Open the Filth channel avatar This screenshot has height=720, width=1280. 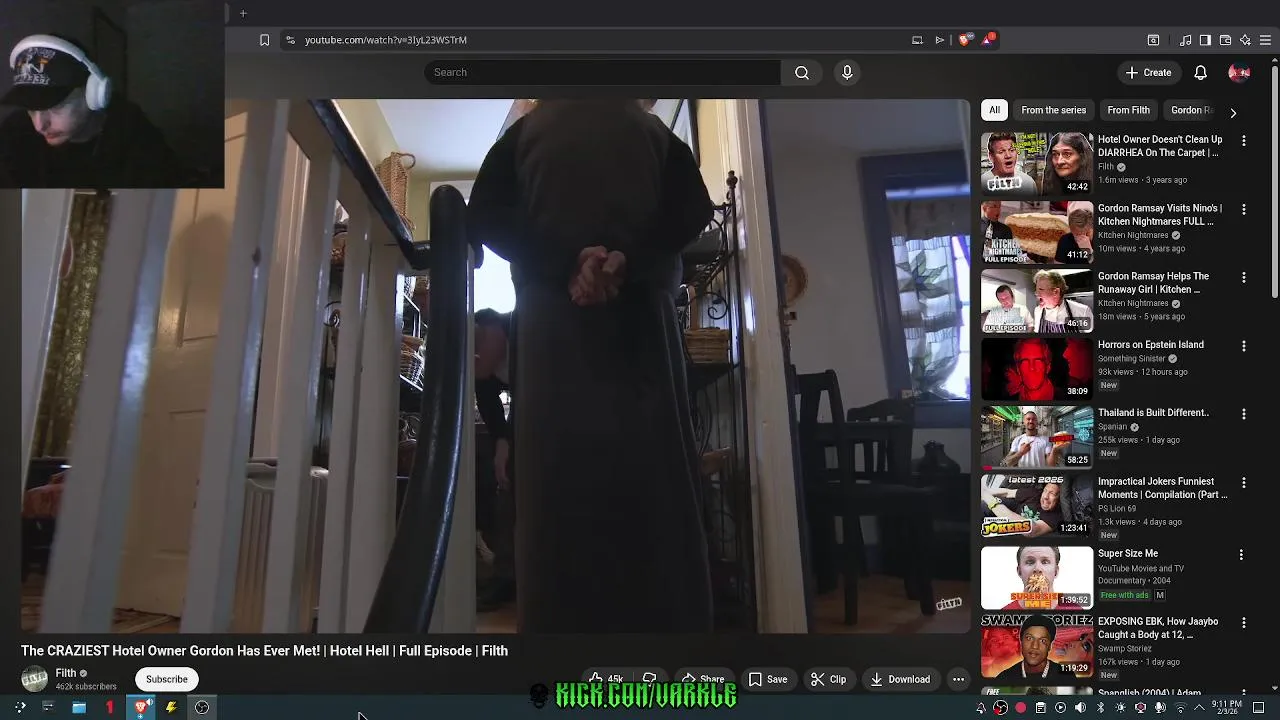coord(34,679)
